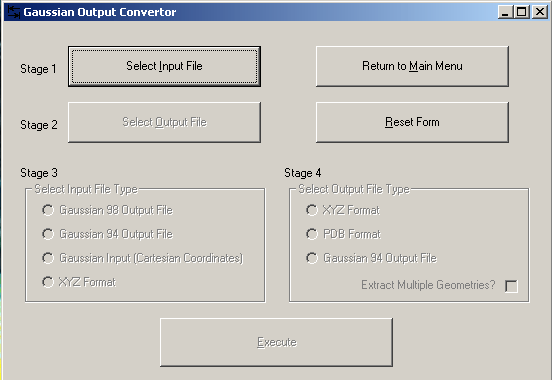The image size is (552, 380).
Task: Minimize the Gaussian Output Convertor window
Action: coord(505,12)
